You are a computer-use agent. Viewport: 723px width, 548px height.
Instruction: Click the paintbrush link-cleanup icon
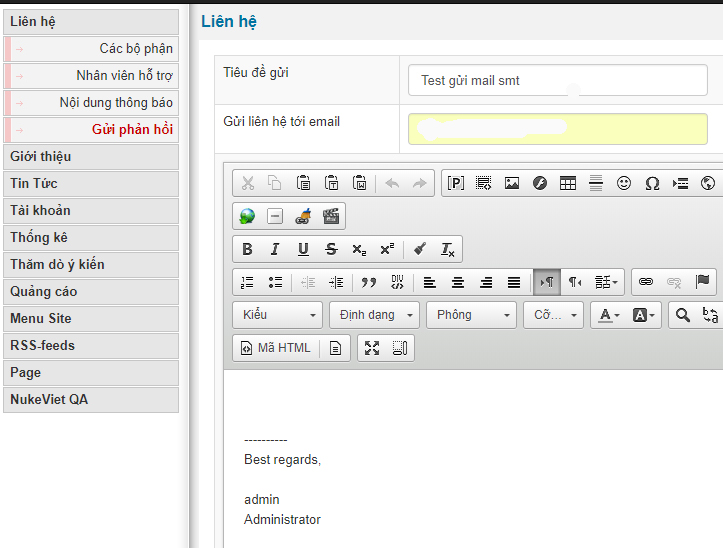point(303,216)
